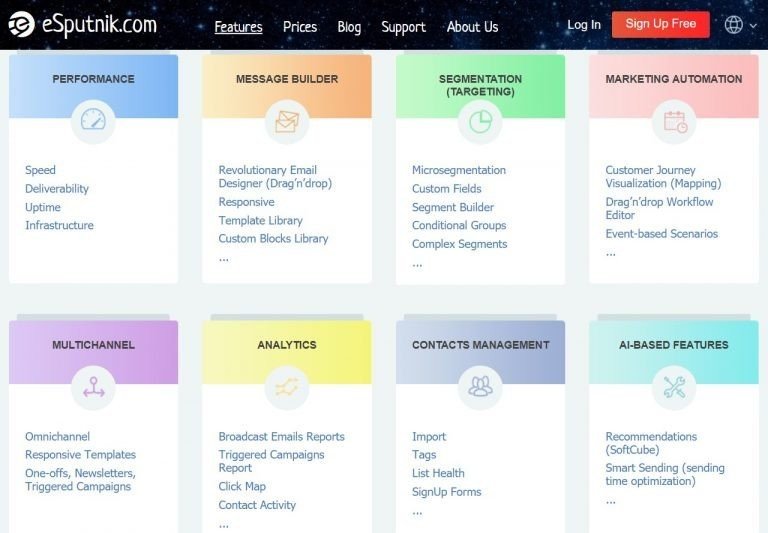Open the Responsive Templates link
Screen dimensions: 768x533
[x=80, y=455]
